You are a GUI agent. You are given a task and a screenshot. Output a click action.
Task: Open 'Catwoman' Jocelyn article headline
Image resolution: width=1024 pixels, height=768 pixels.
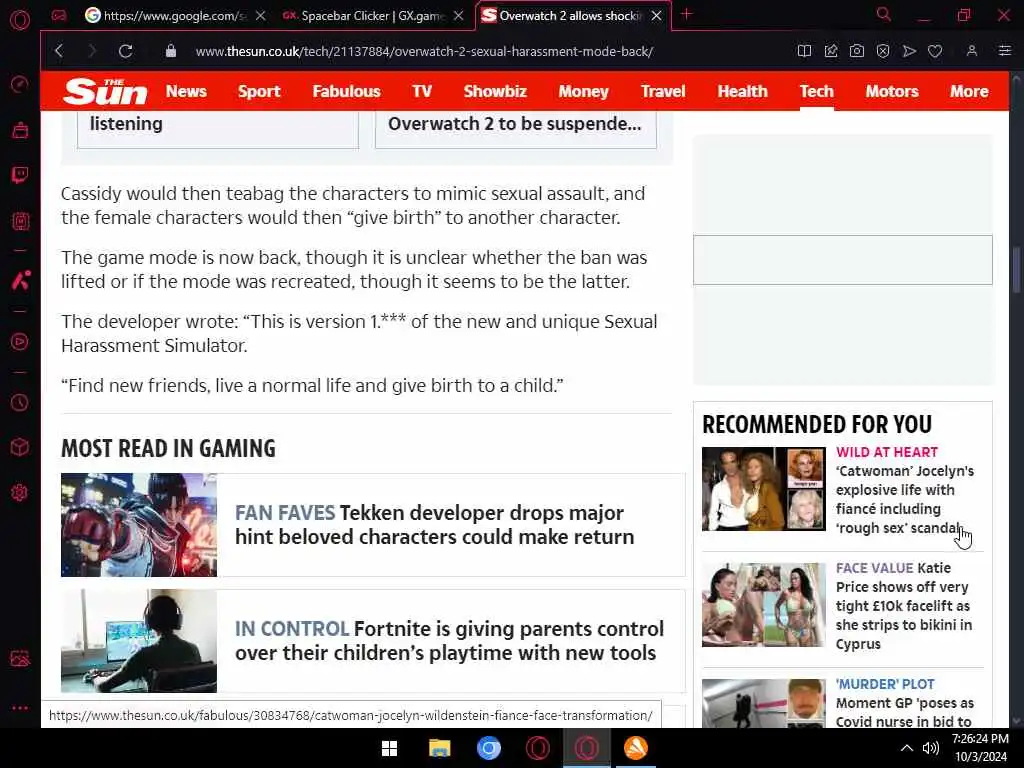(x=904, y=499)
